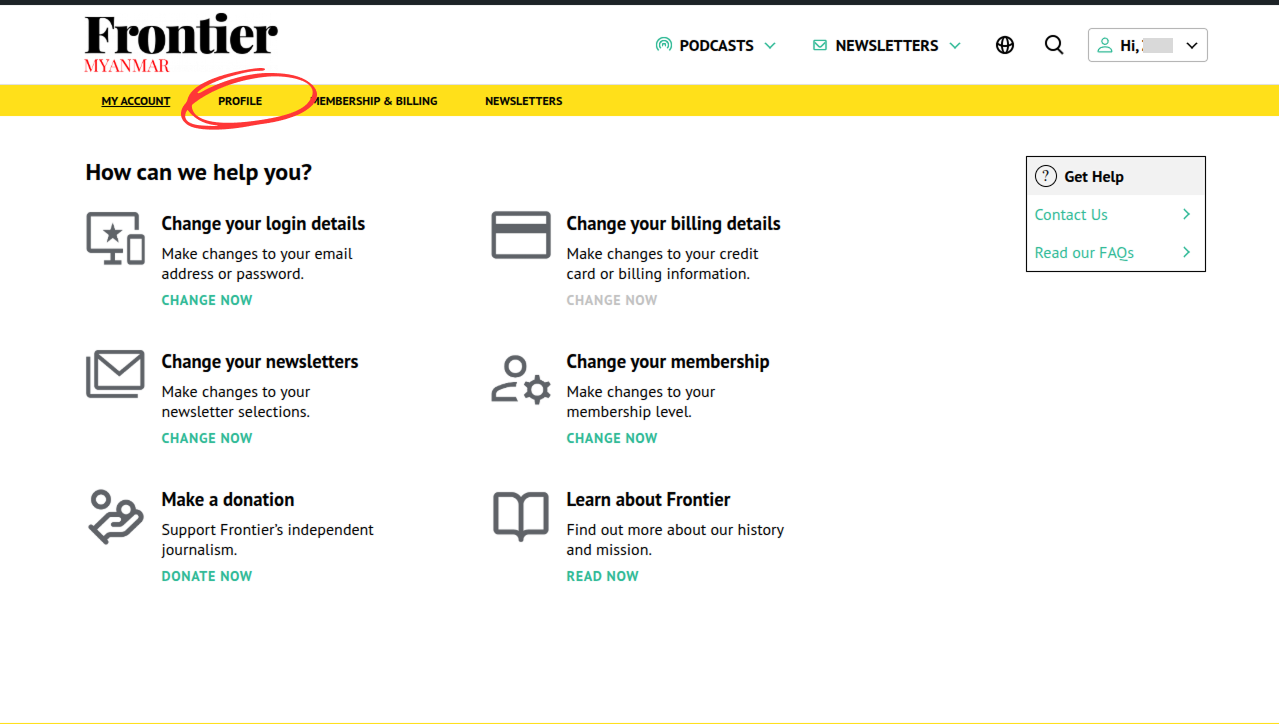
Task: Expand the Podcasts dropdown menu
Action: coord(716,45)
